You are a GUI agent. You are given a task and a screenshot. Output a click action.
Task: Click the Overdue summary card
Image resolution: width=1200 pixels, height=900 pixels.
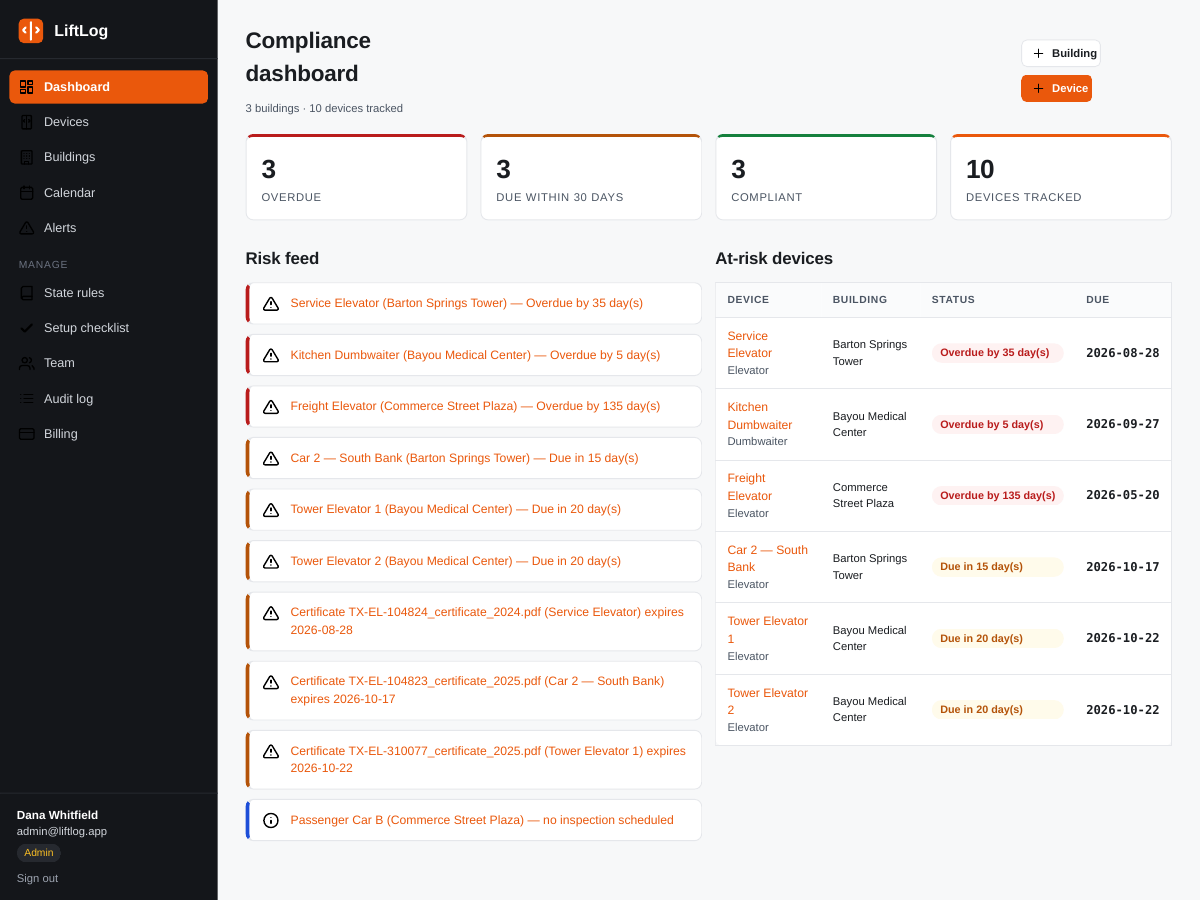[356, 177]
